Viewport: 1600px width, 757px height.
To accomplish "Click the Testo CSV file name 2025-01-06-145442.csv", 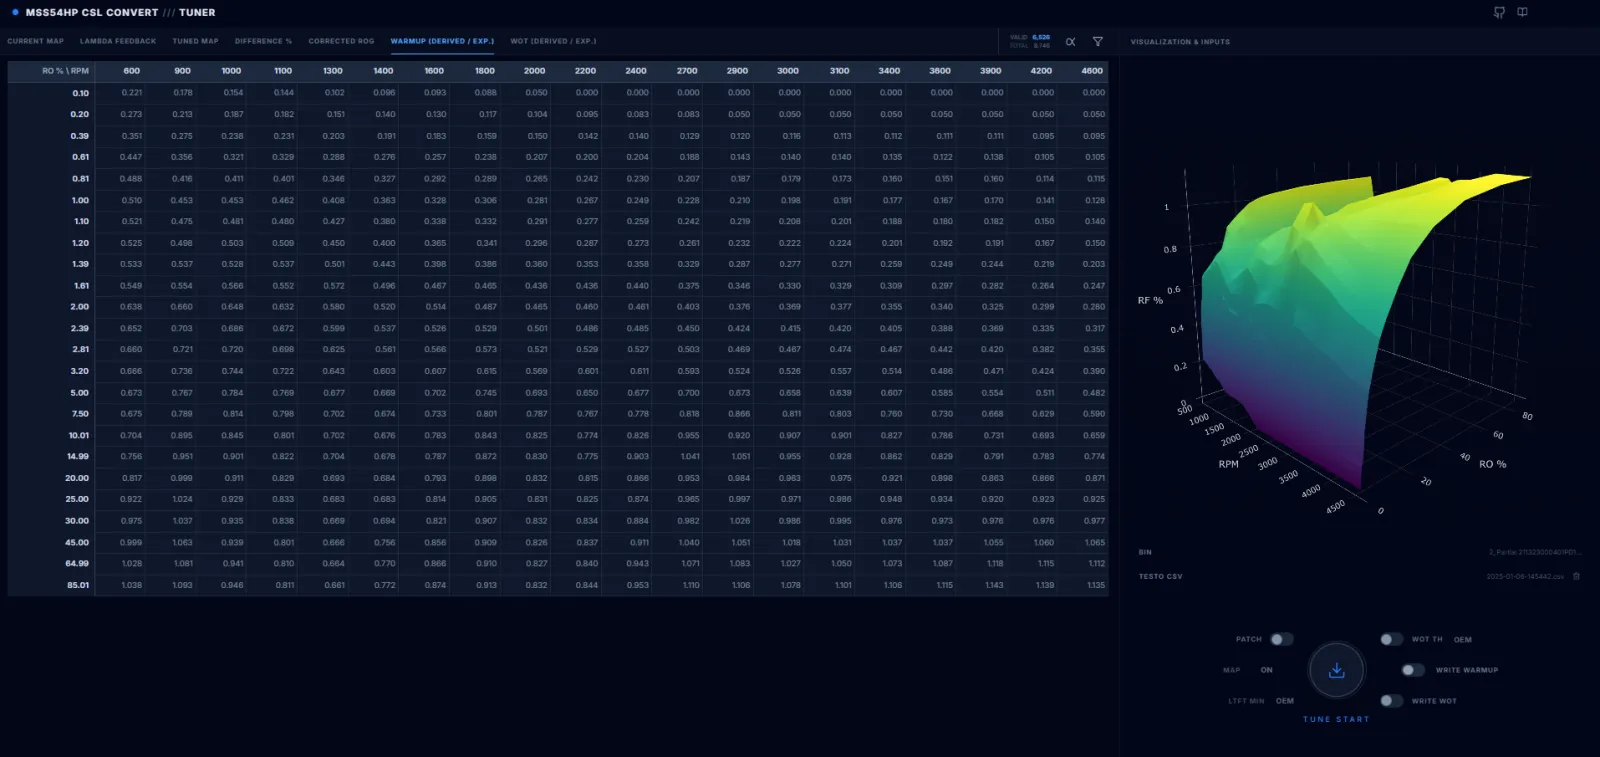I will pyautogui.click(x=1525, y=577).
